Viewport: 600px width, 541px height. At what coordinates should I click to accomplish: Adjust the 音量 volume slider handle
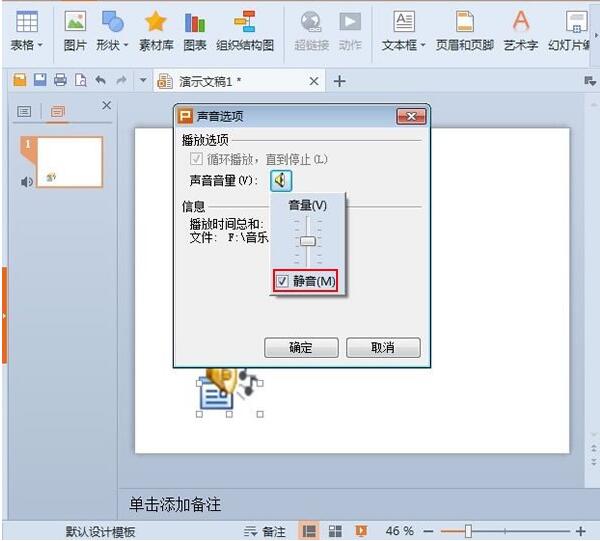(x=308, y=241)
